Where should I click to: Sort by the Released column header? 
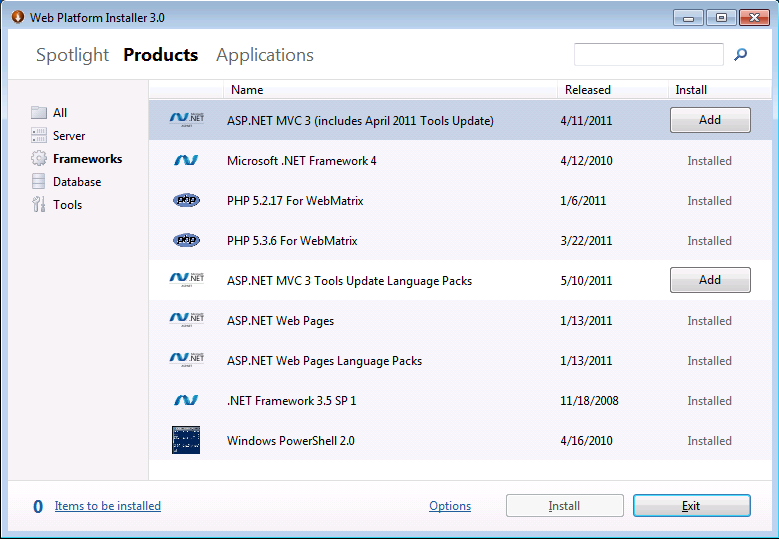(x=613, y=90)
